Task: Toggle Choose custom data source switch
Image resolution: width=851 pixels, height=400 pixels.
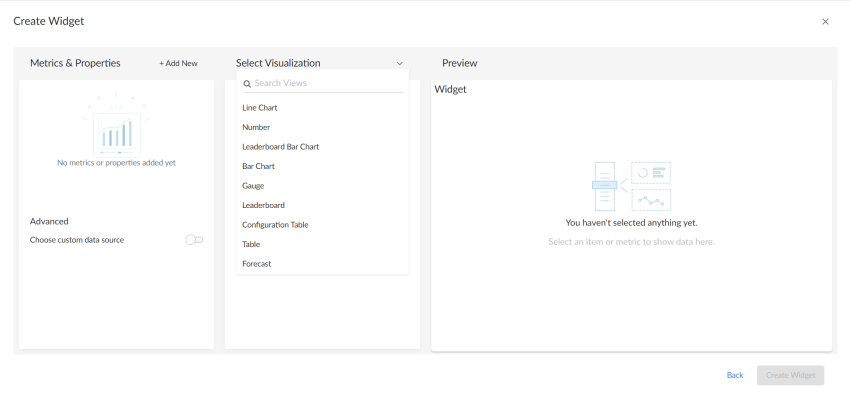Action: point(194,240)
